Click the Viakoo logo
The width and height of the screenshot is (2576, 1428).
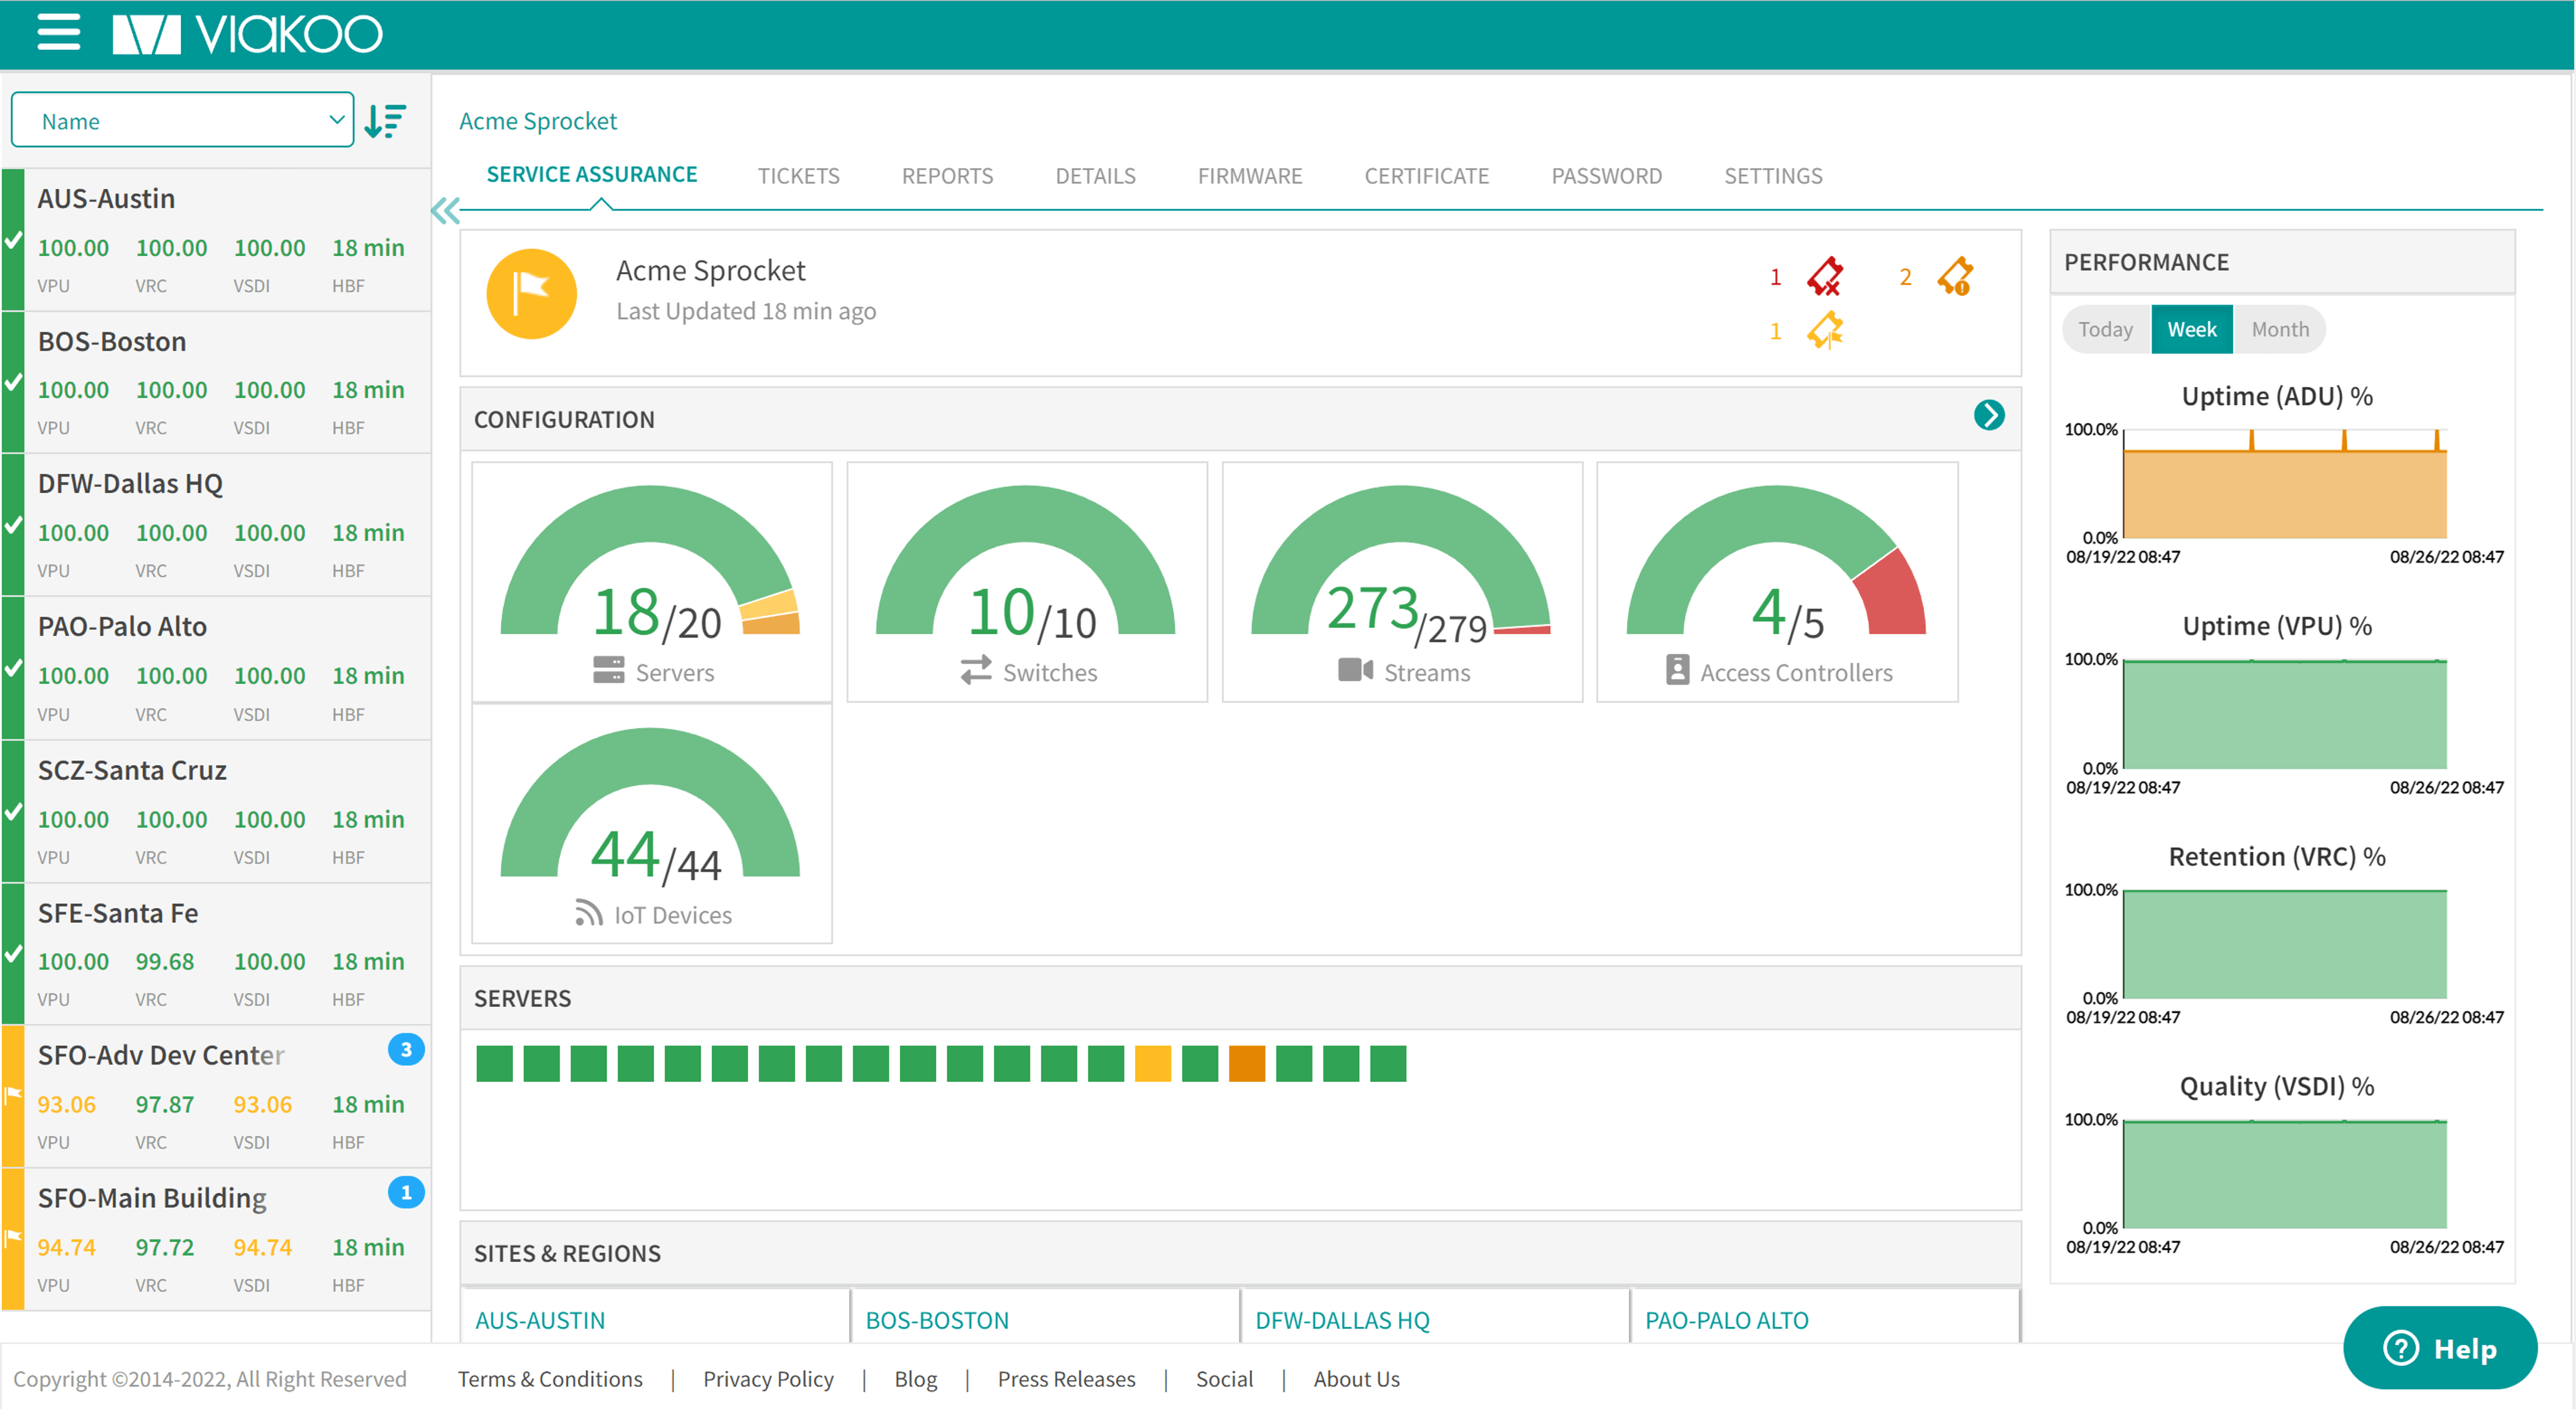click(247, 34)
